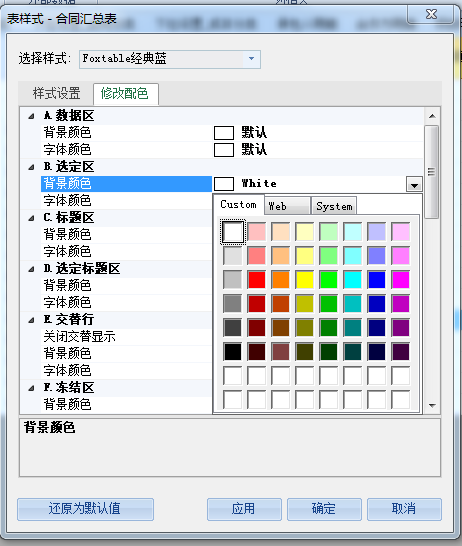462x546 pixels.
Task: Collapse the A. 数据区 group
Action: click(31, 116)
